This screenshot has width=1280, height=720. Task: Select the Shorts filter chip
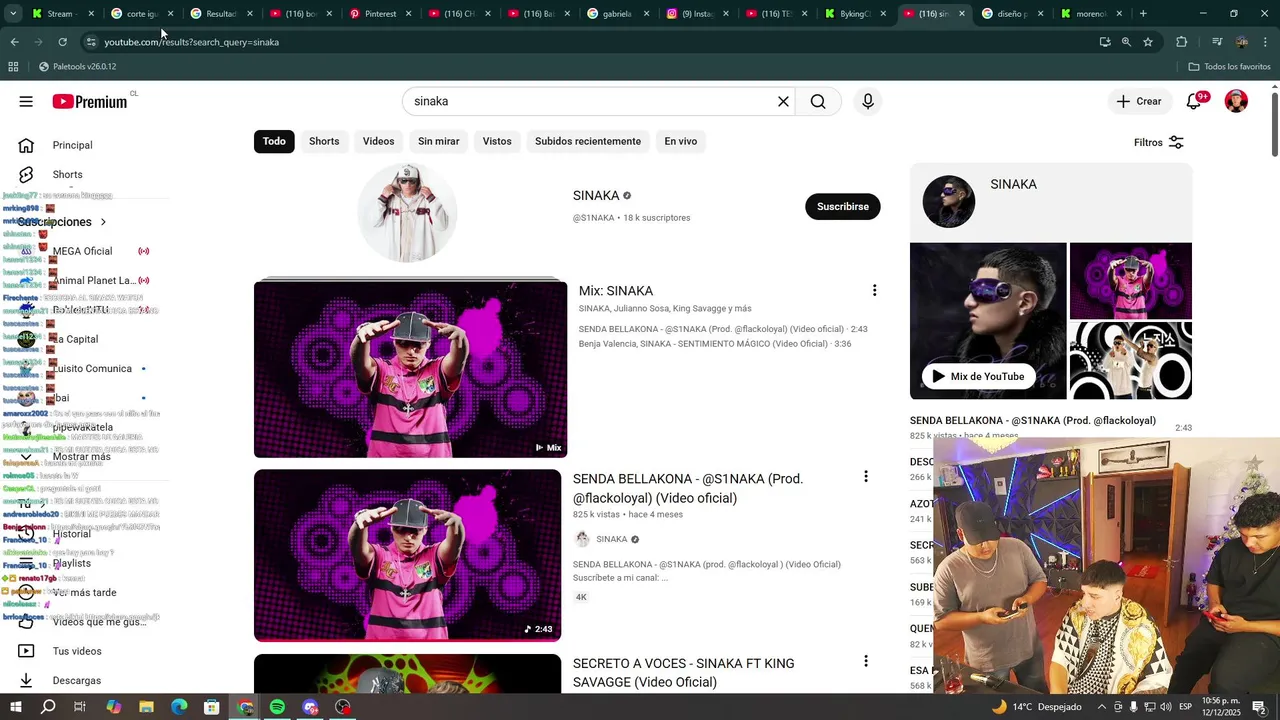324,141
